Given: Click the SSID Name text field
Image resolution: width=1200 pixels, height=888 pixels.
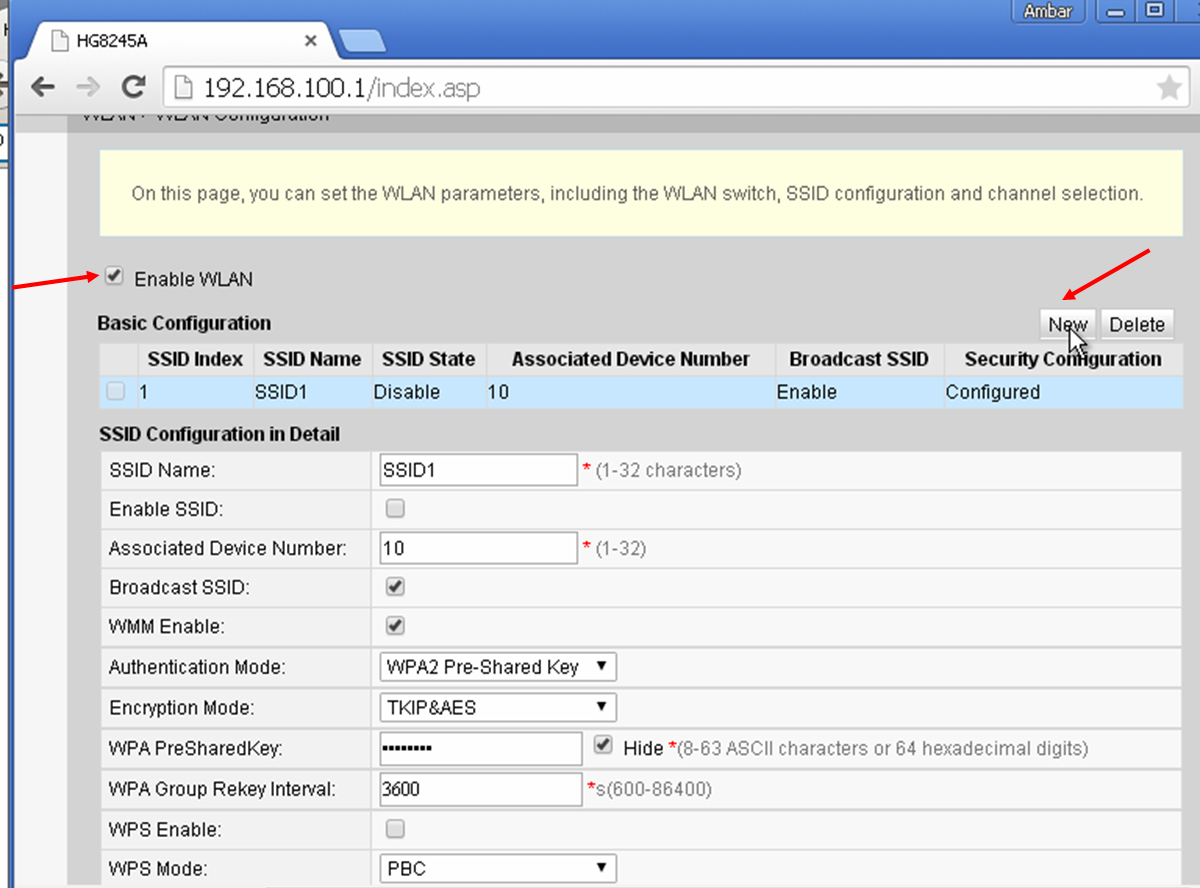Looking at the screenshot, I should coord(478,469).
